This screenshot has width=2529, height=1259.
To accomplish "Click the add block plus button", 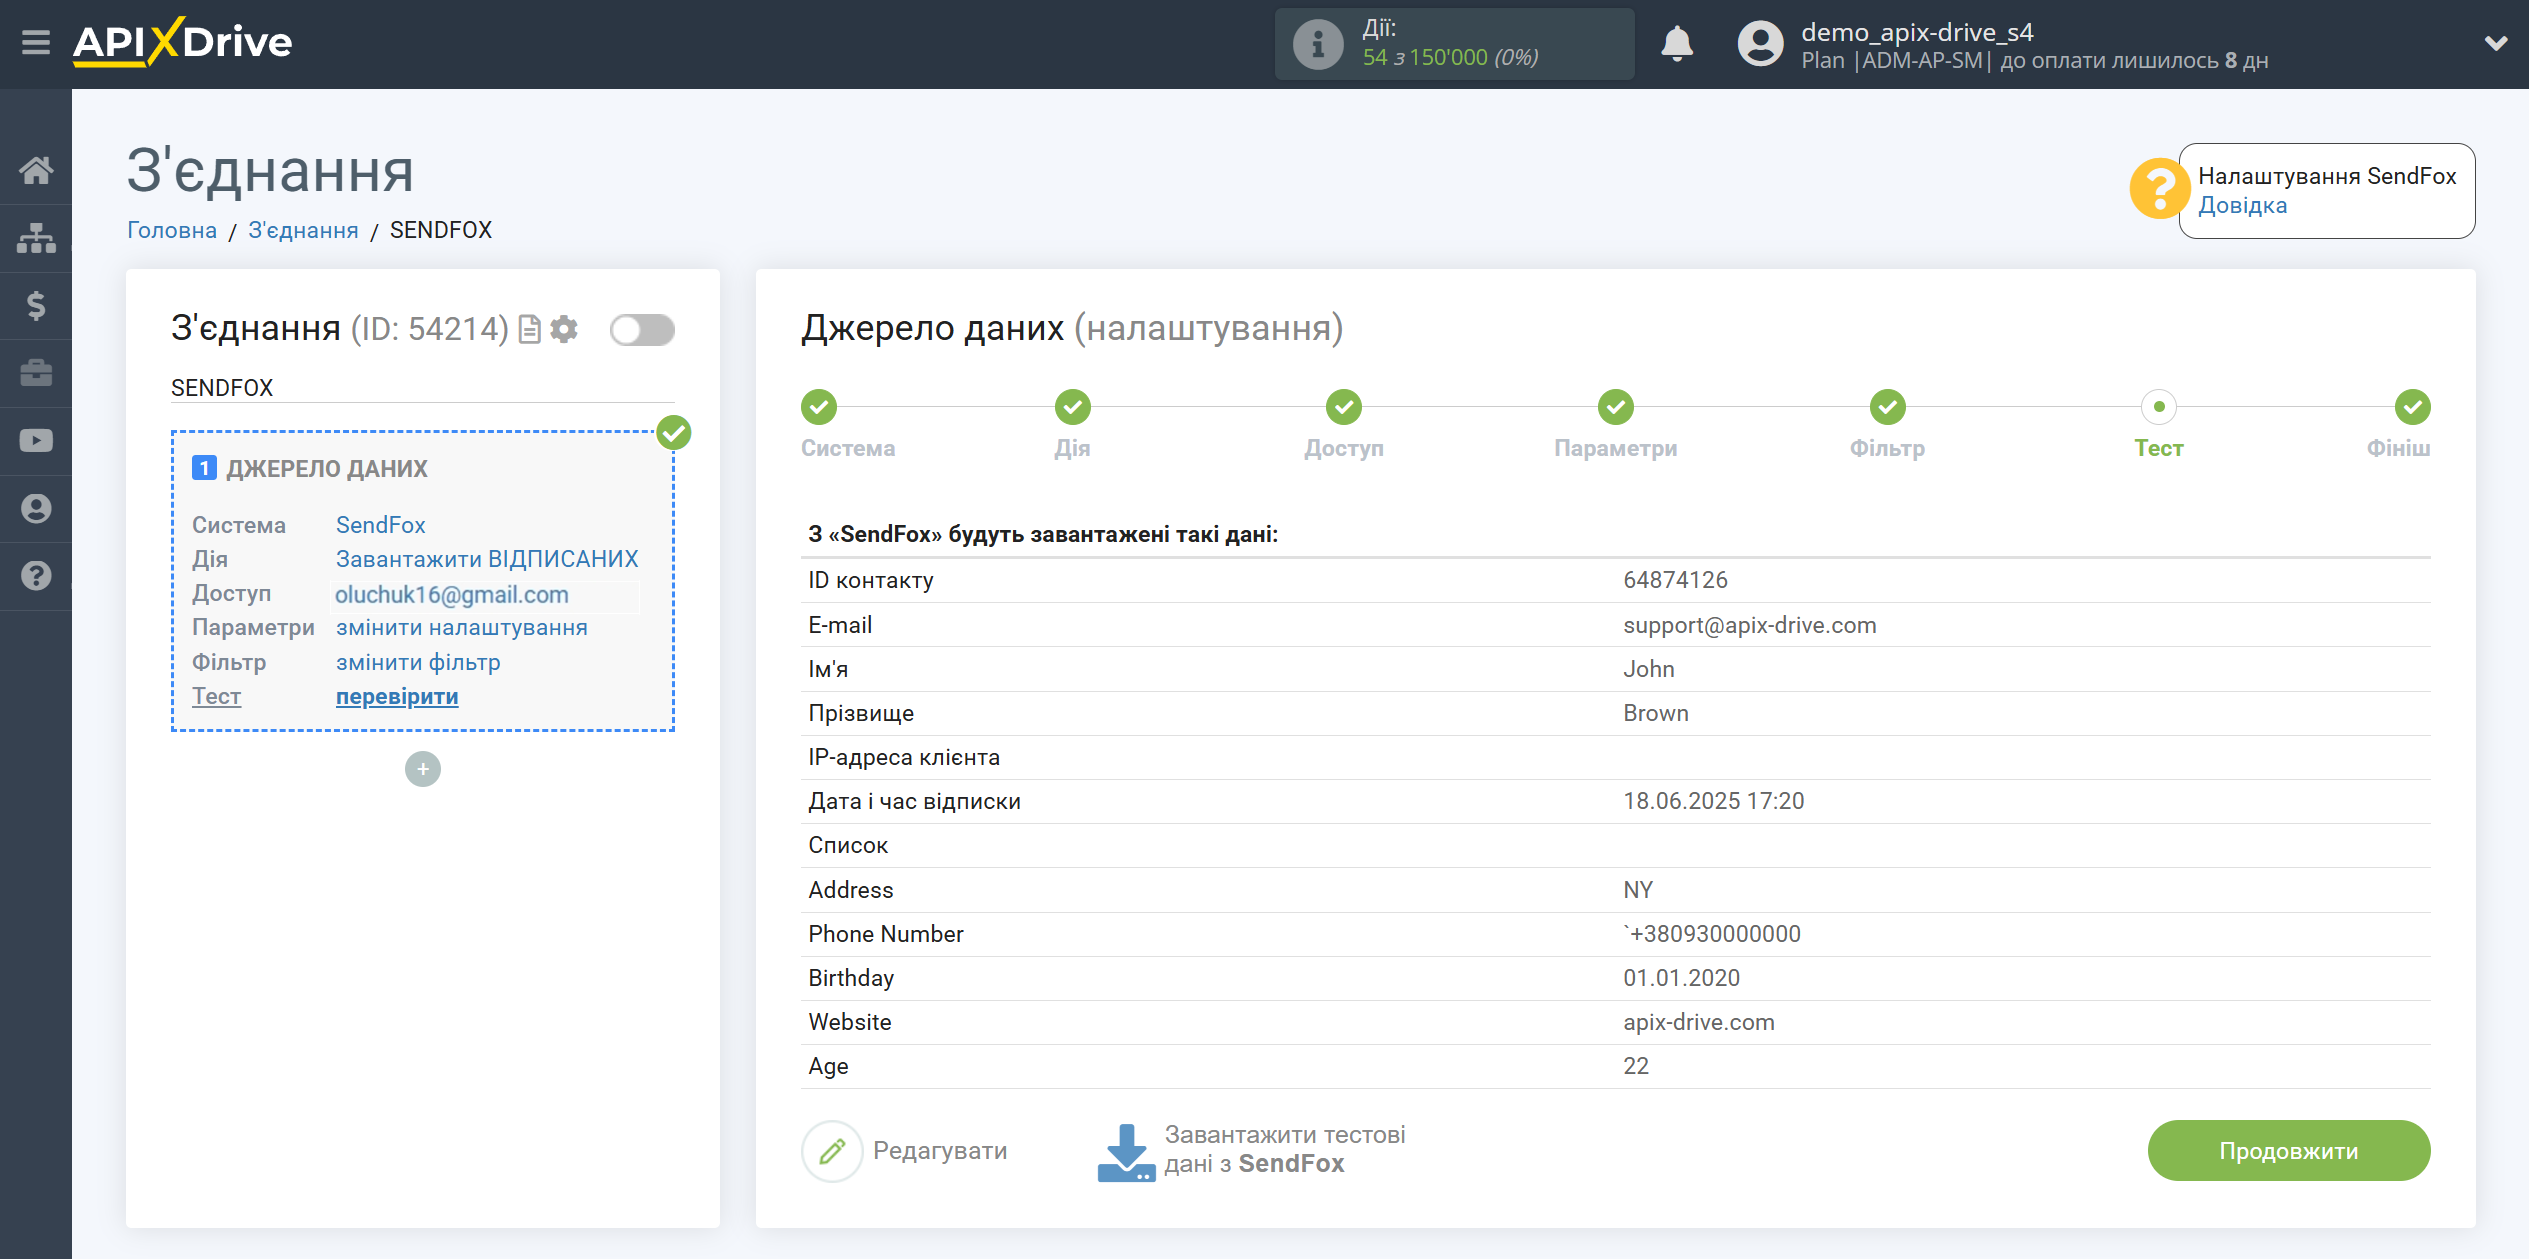I will point(423,769).
